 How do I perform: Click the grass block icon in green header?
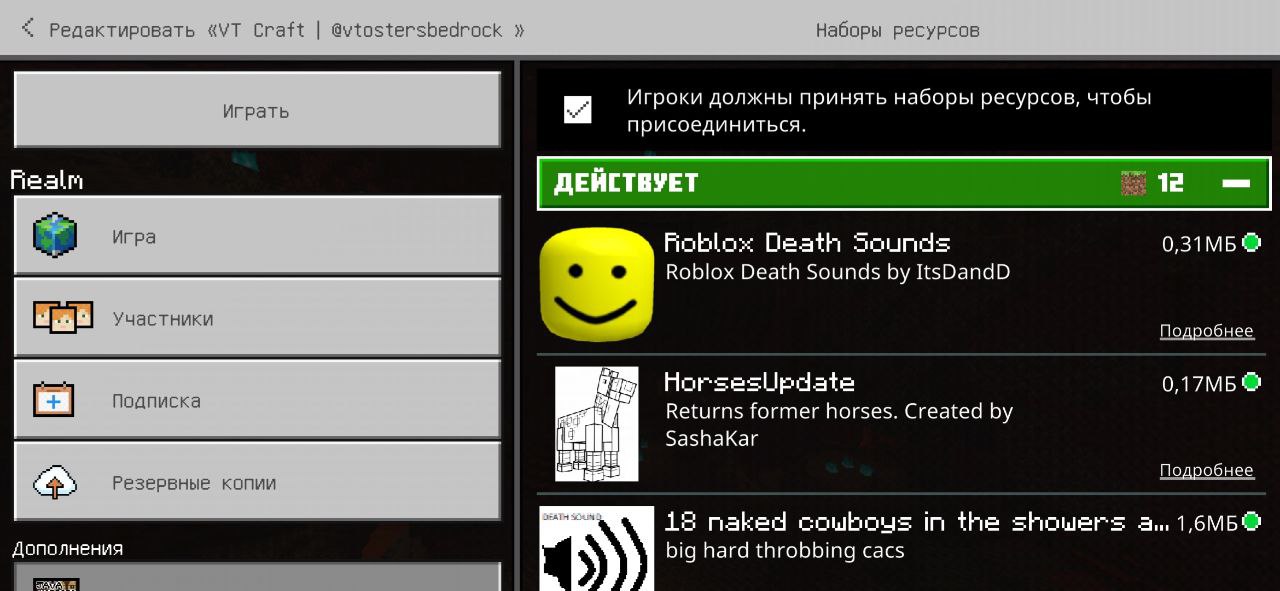(x=1133, y=183)
